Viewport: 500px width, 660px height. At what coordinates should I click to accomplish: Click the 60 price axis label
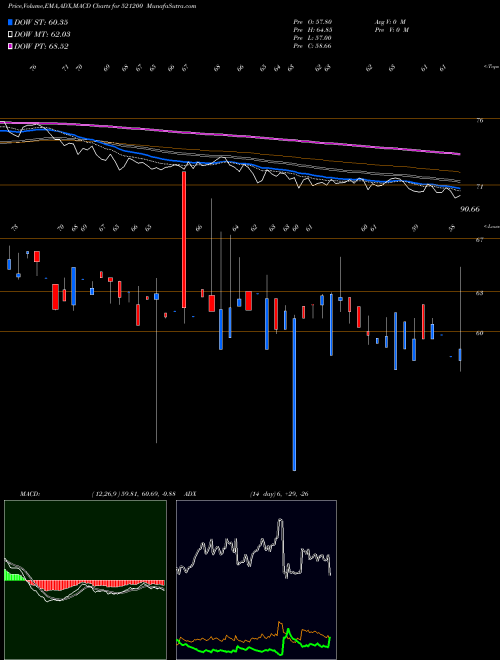coord(479,333)
